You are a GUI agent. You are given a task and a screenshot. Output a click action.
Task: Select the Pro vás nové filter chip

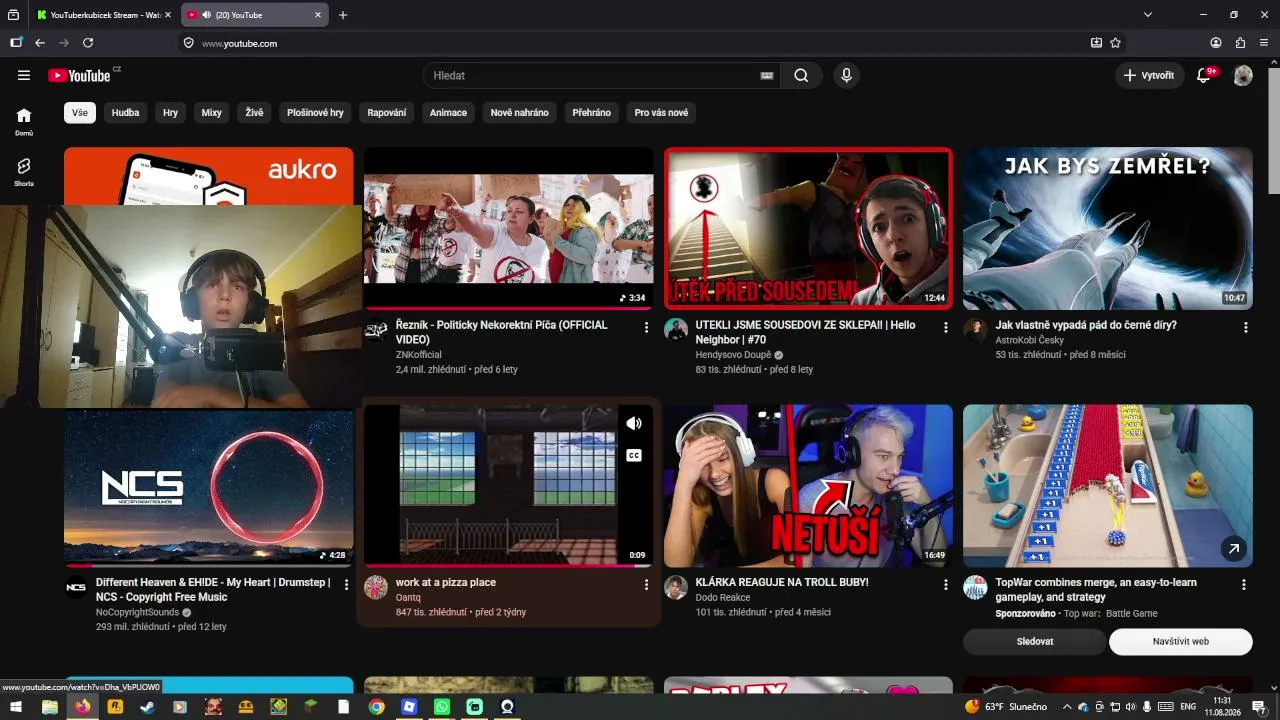click(662, 113)
